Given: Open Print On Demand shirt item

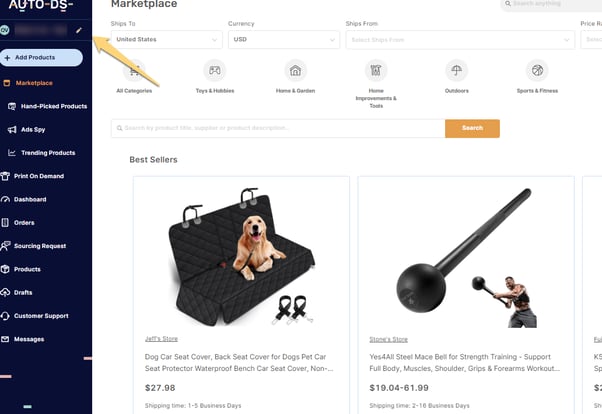Looking at the screenshot, I should 32,176.
